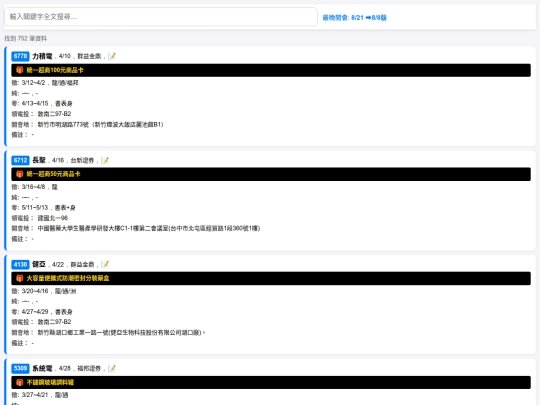The image size is (540, 405).
Task: Click the 4/22 meeting date in the 4130 header
Action: 58,264
